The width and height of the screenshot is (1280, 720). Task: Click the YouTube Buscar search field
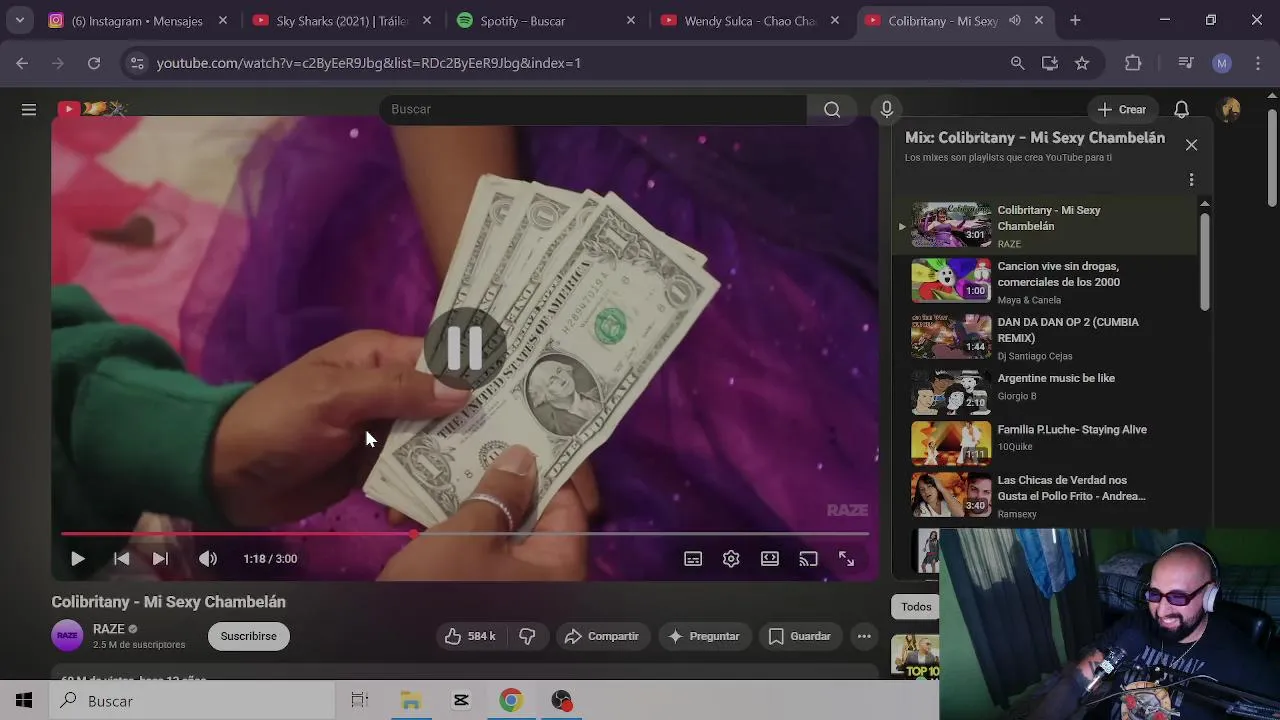pos(593,109)
